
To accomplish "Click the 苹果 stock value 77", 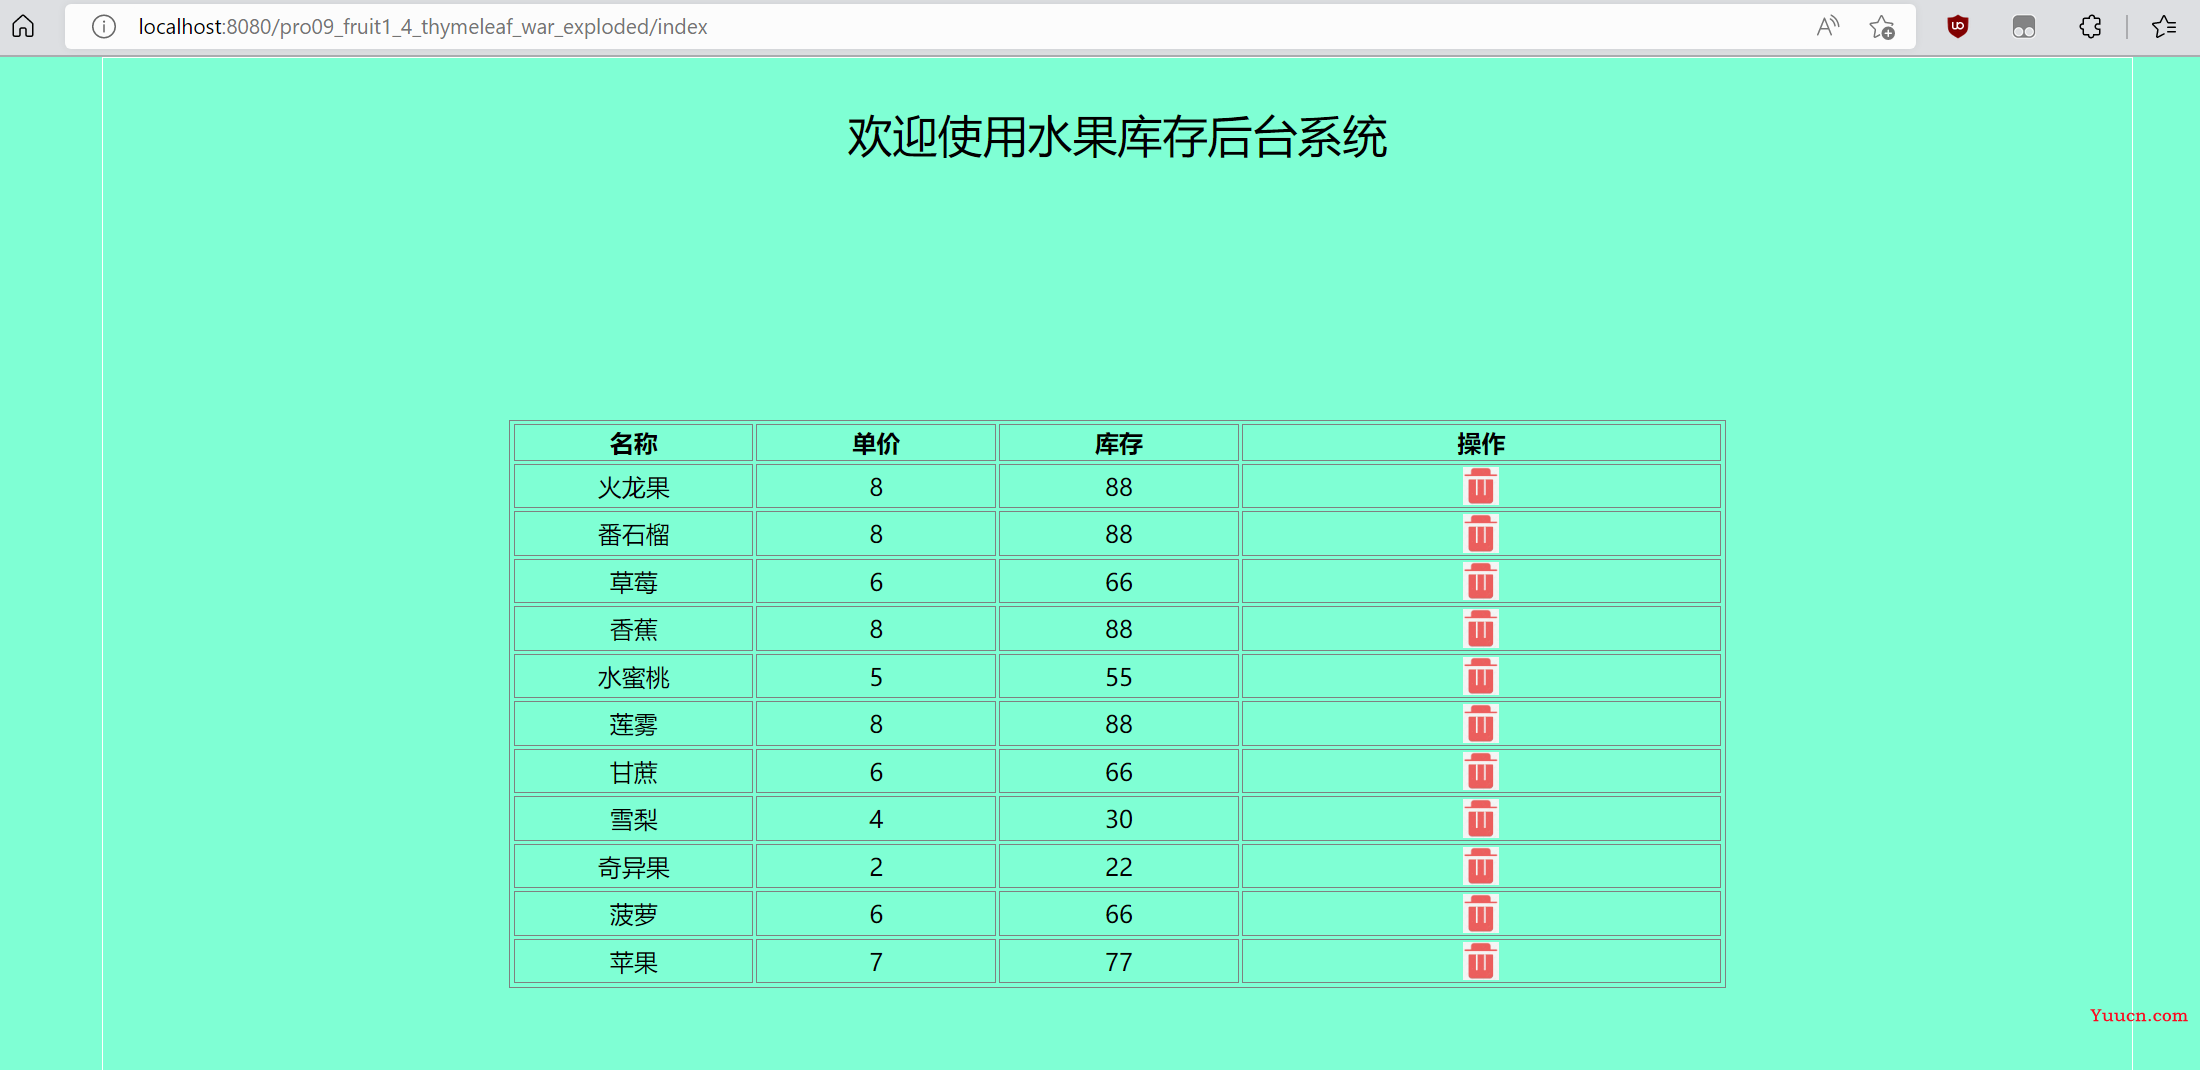I will tap(1119, 962).
